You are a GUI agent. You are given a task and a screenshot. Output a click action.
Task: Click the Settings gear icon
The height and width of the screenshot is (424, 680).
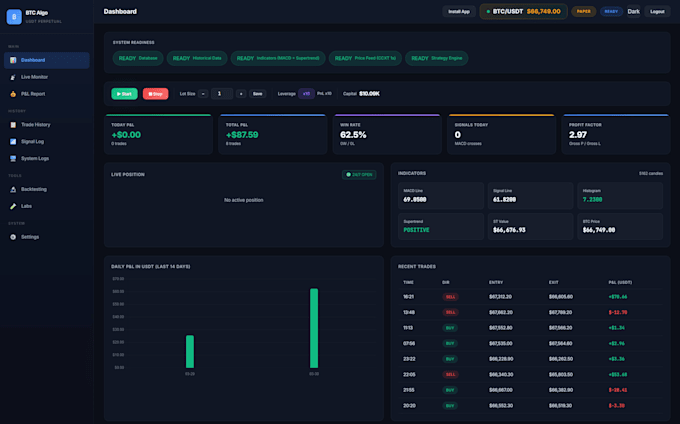tap(13, 237)
